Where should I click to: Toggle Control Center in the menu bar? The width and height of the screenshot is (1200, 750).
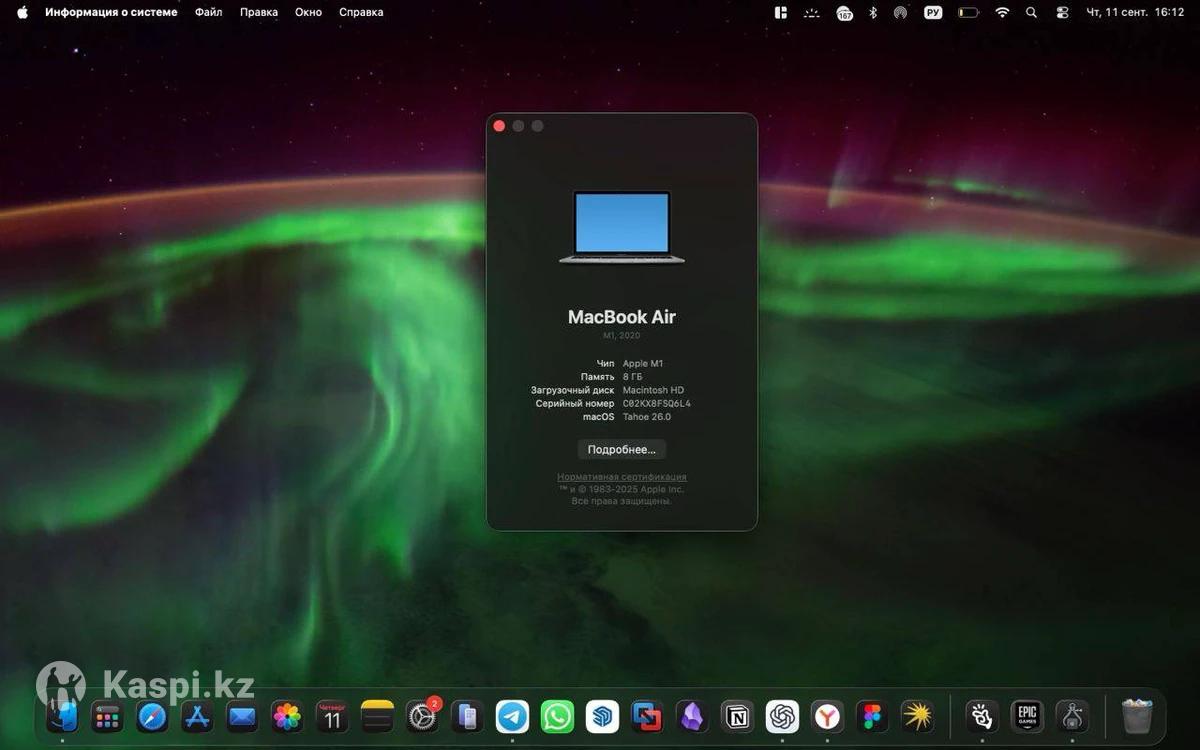(1062, 12)
